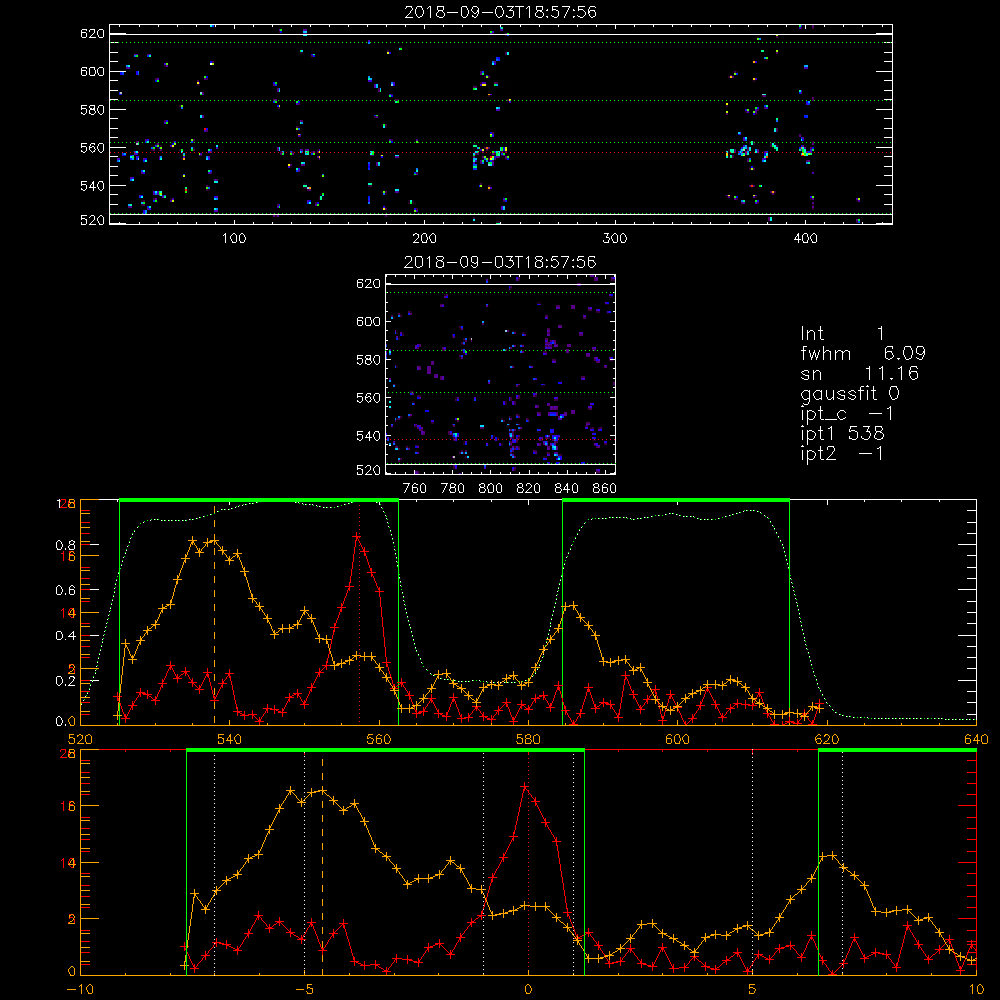Click x-axis label 860 in middle plot

pos(605,489)
